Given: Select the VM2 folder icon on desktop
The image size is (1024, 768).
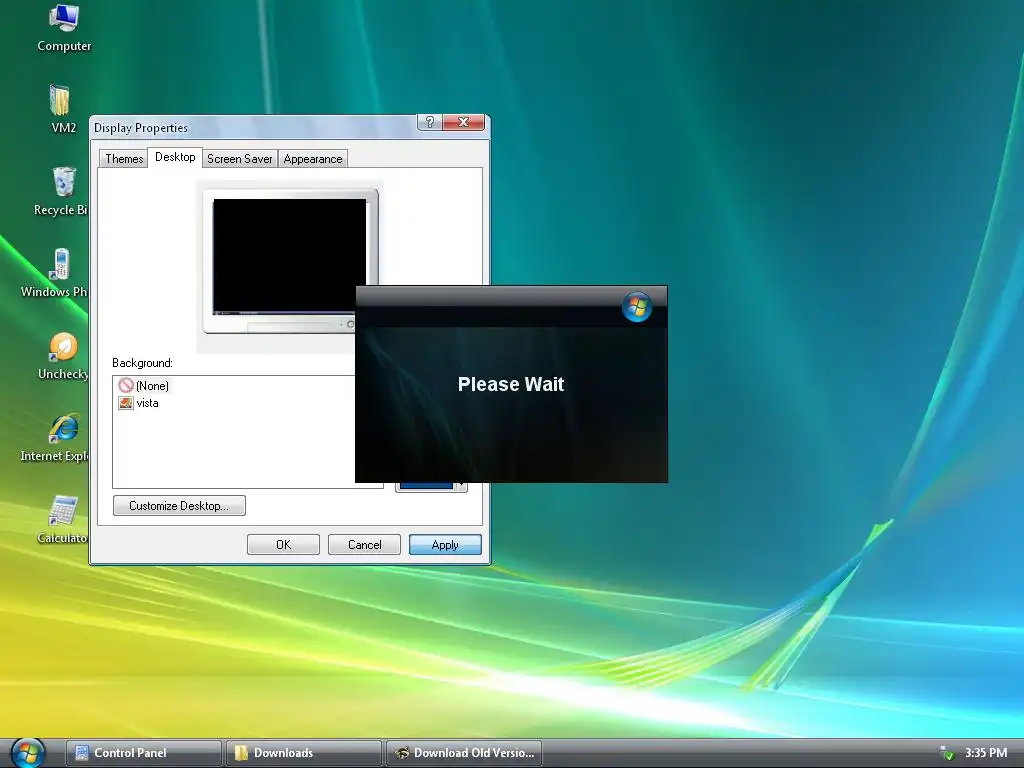Looking at the screenshot, I should [62, 109].
